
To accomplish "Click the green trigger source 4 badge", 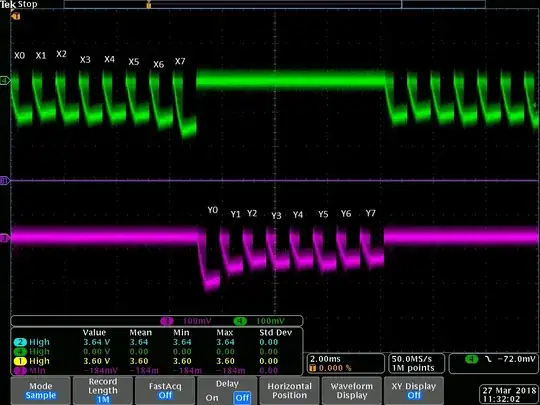I will [471, 359].
